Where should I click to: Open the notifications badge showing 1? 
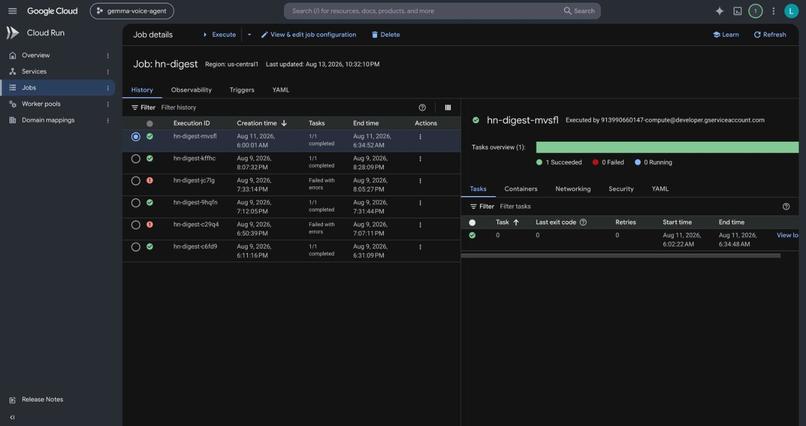tap(755, 11)
